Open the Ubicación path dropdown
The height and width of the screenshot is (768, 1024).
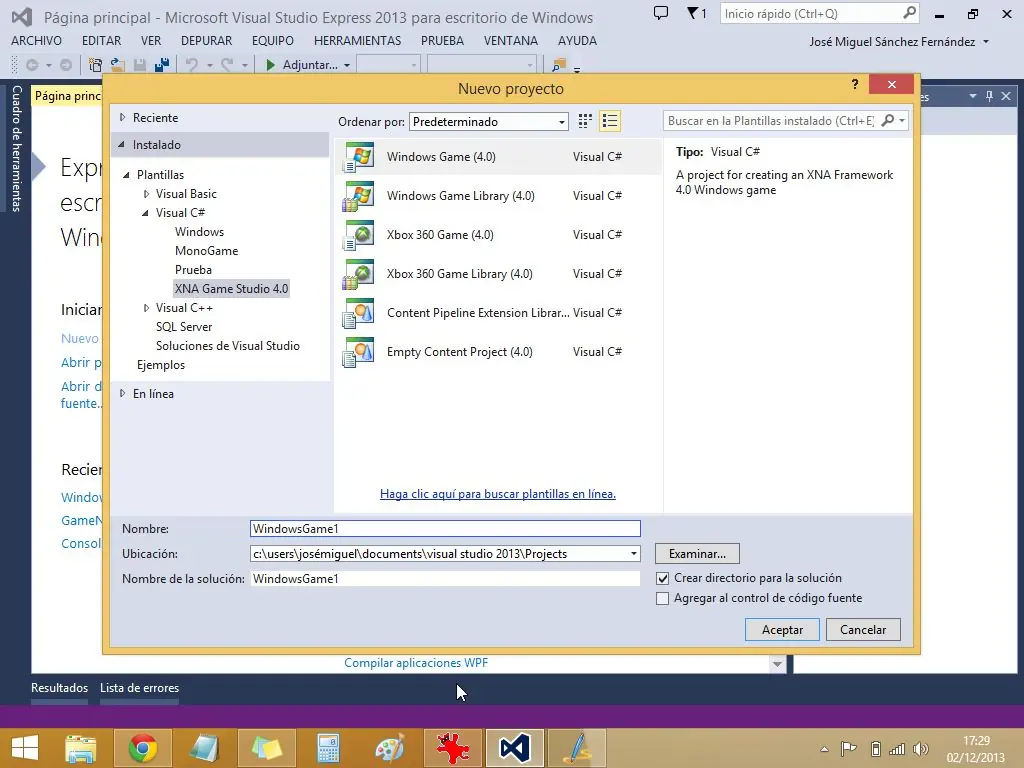[634, 554]
